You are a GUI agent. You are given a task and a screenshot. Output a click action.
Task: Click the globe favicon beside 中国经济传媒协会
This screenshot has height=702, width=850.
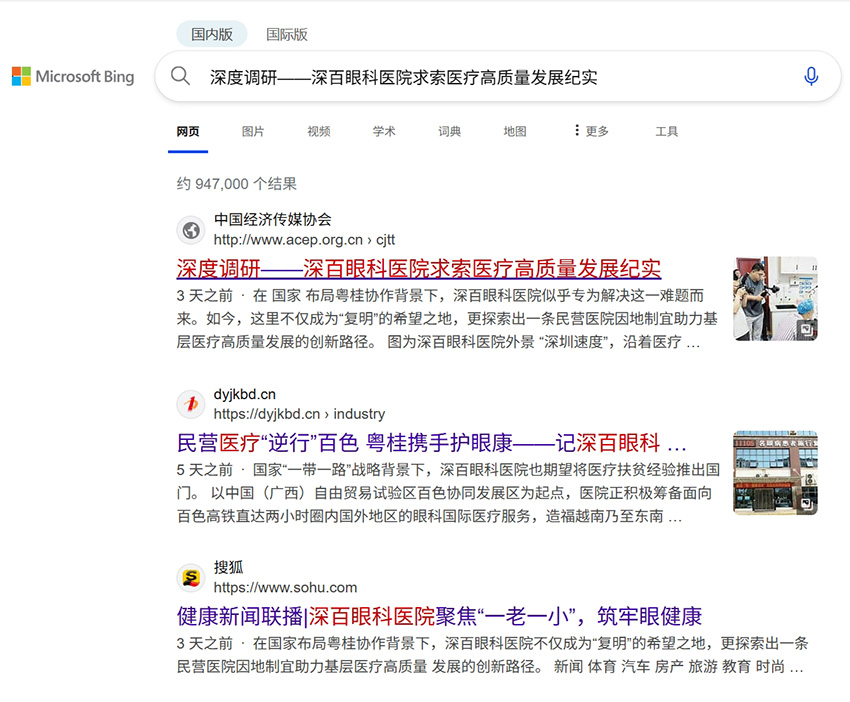click(191, 230)
